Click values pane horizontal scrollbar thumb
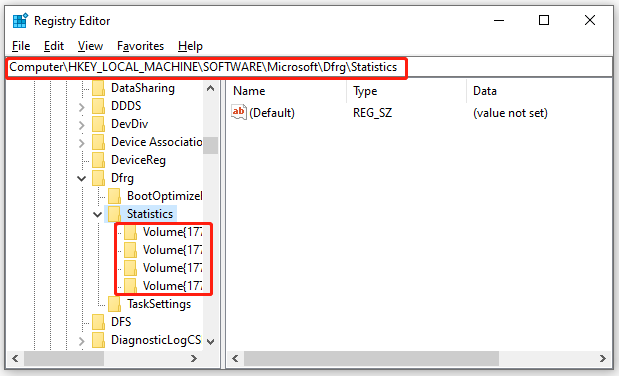 point(371,359)
